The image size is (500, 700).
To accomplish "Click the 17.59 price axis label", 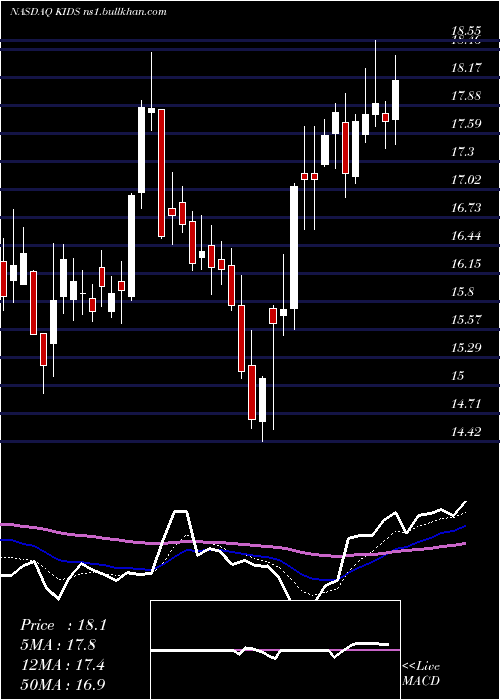I will coord(466,124).
